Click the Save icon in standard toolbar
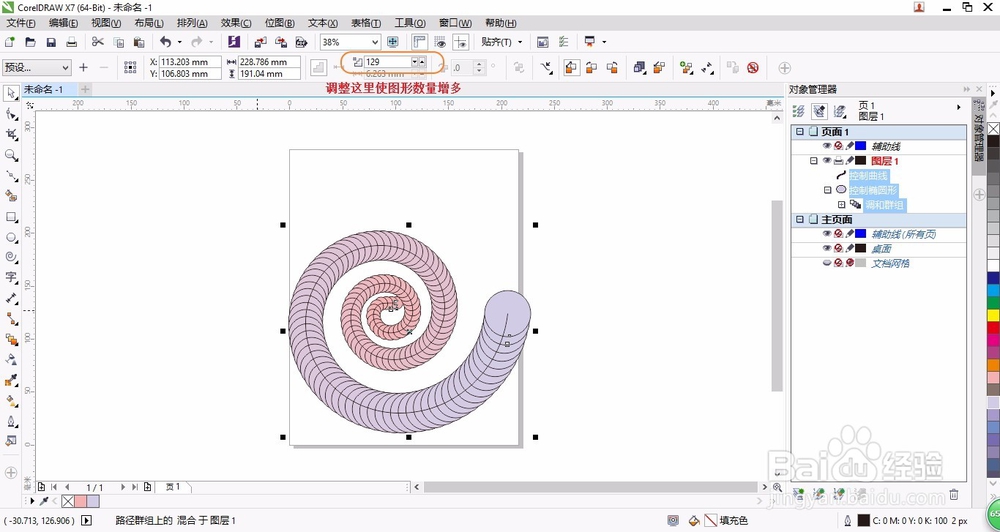Viewport: 1000px width, 532px height. click(x=51, y=42)
